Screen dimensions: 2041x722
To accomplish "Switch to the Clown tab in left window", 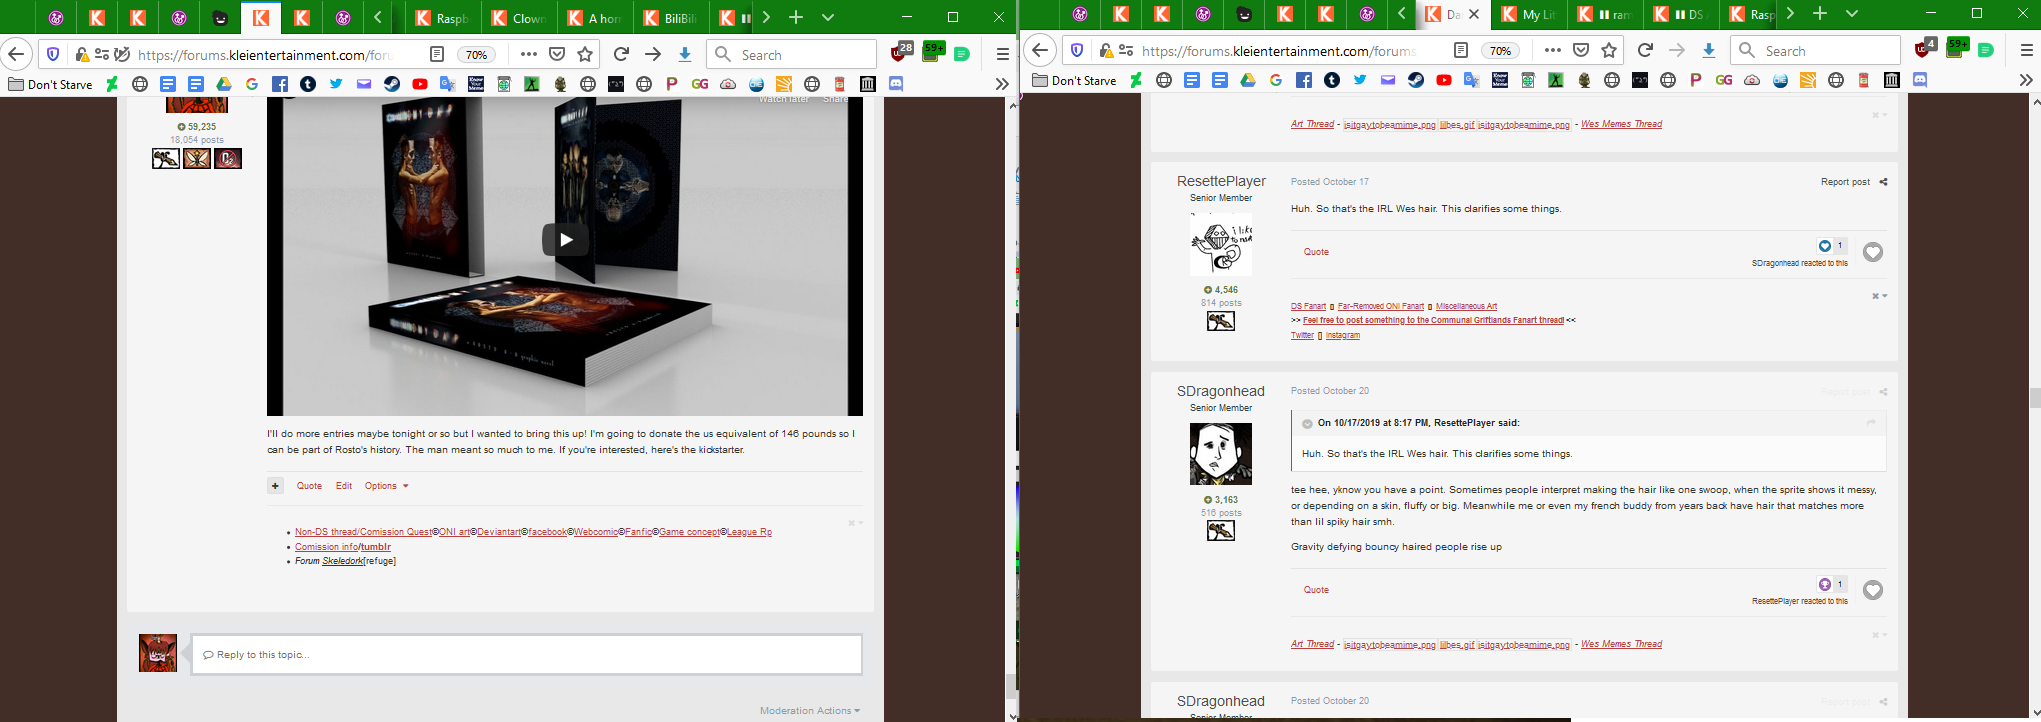I will 518,18.
